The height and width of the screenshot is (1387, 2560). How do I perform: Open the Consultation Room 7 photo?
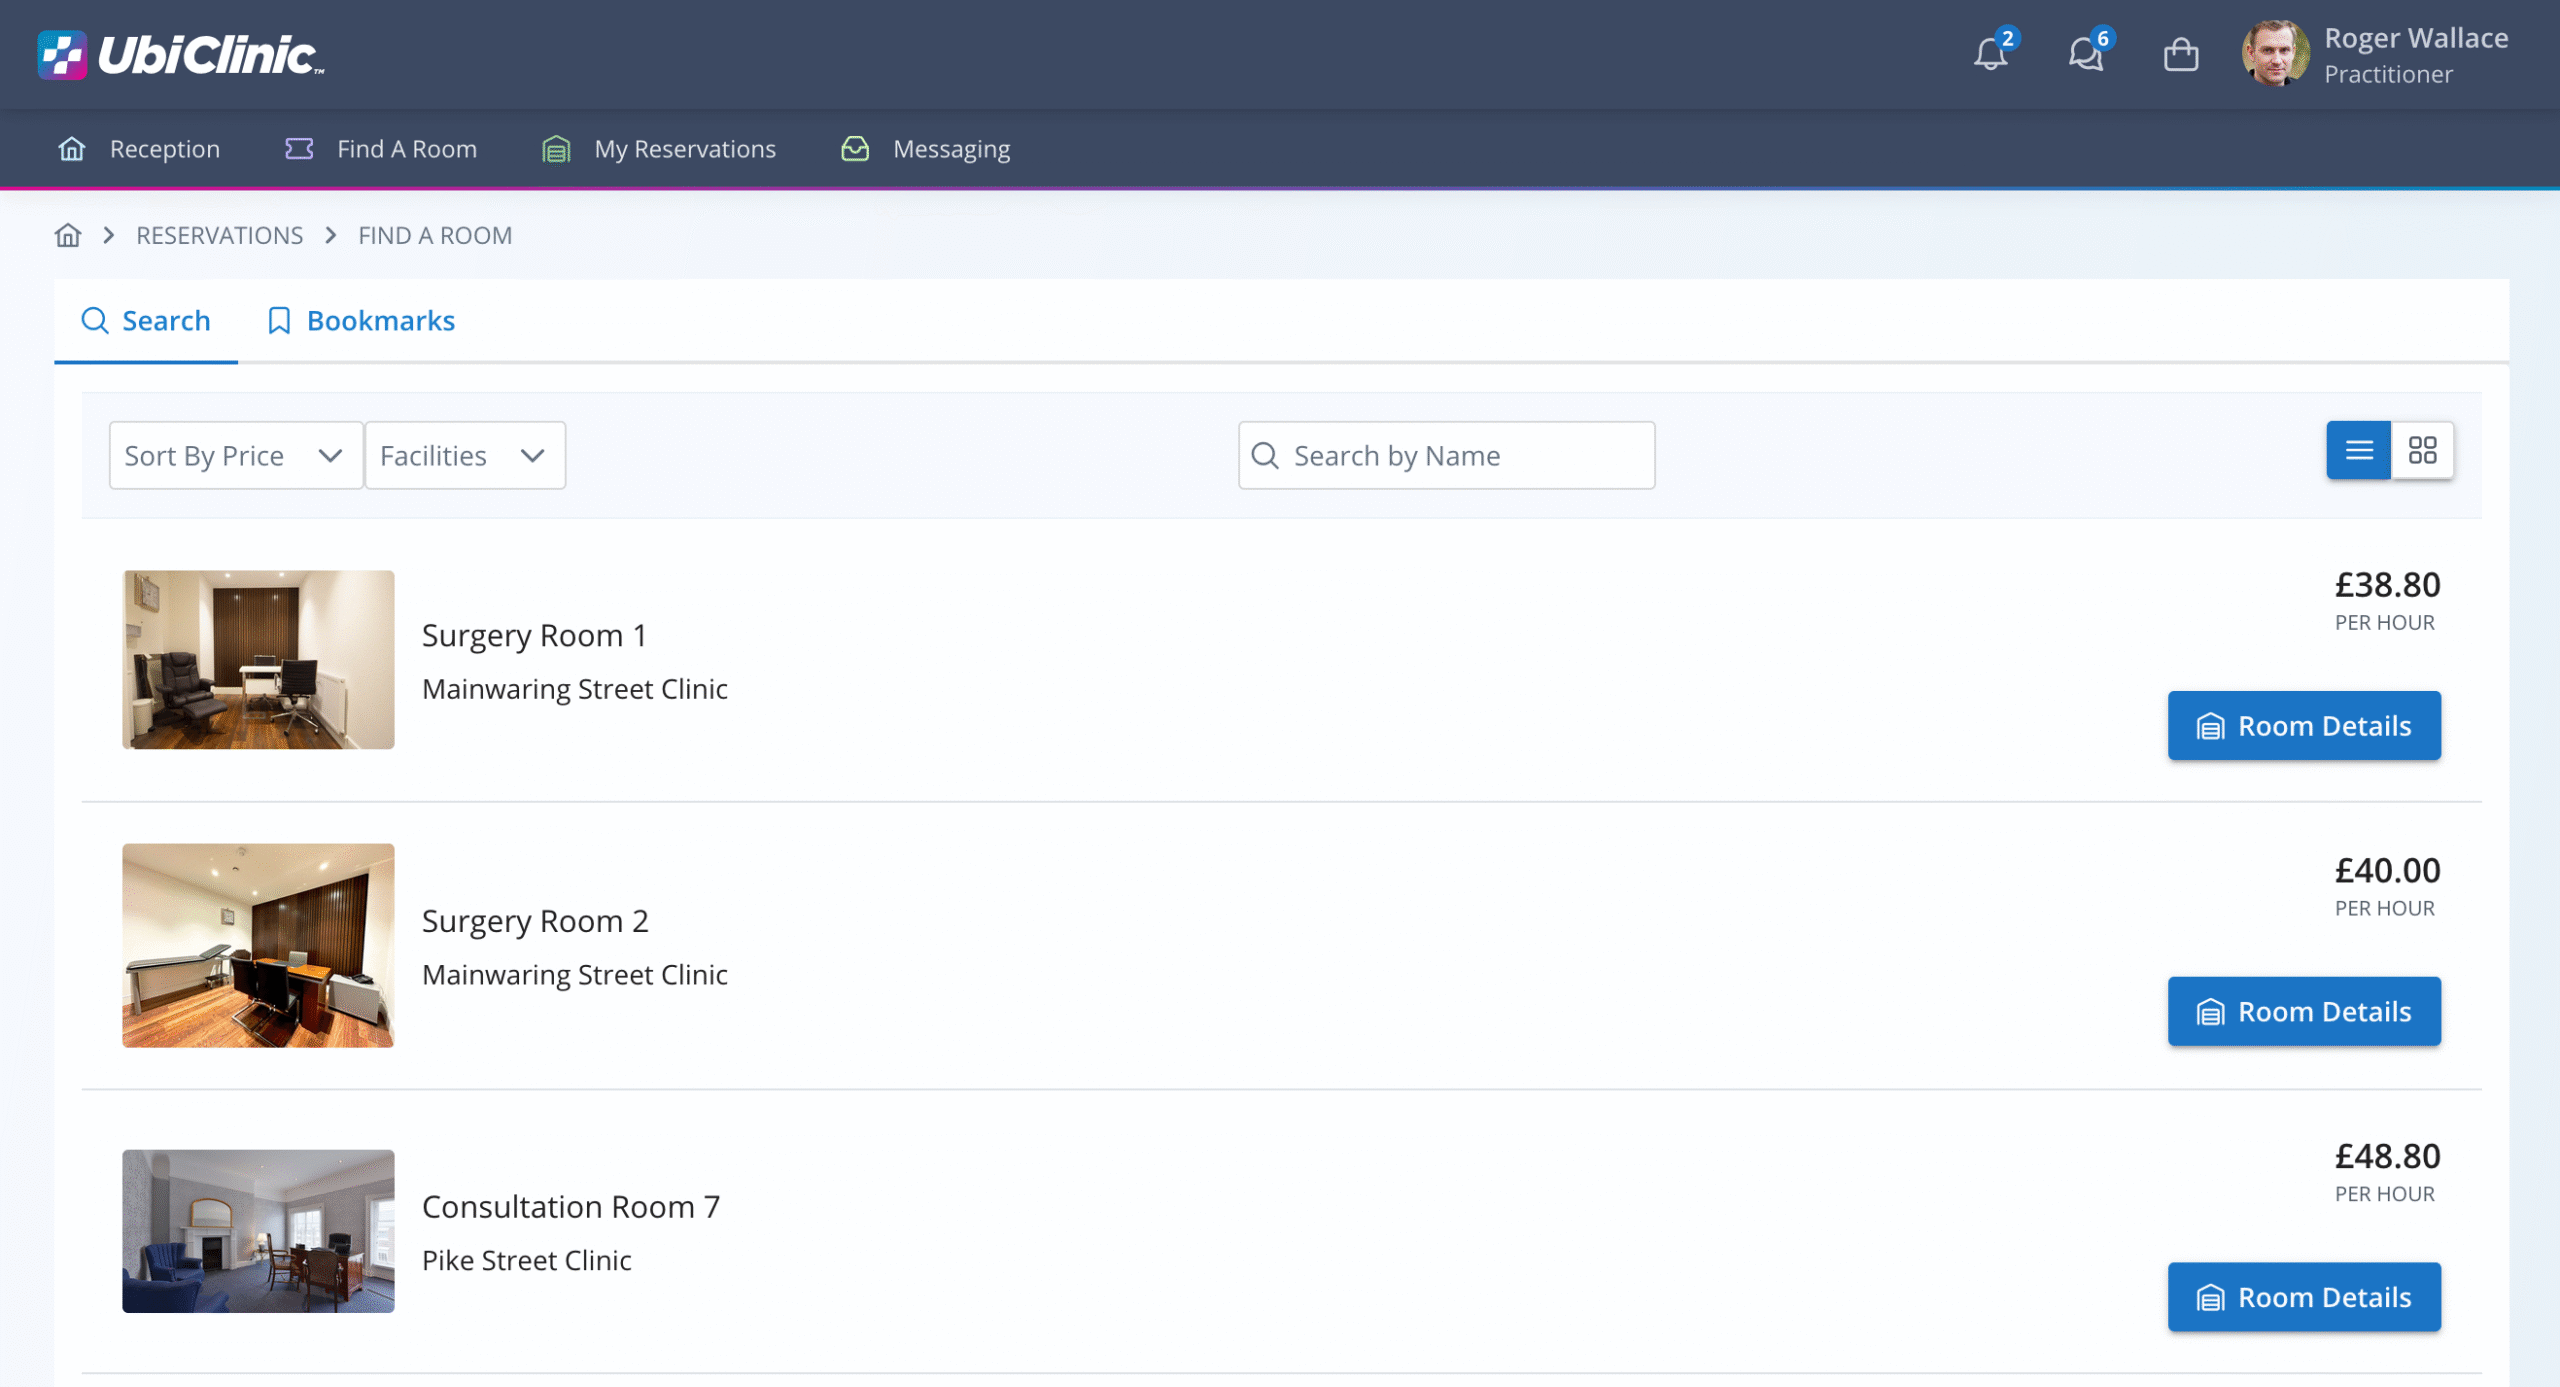258,1231
